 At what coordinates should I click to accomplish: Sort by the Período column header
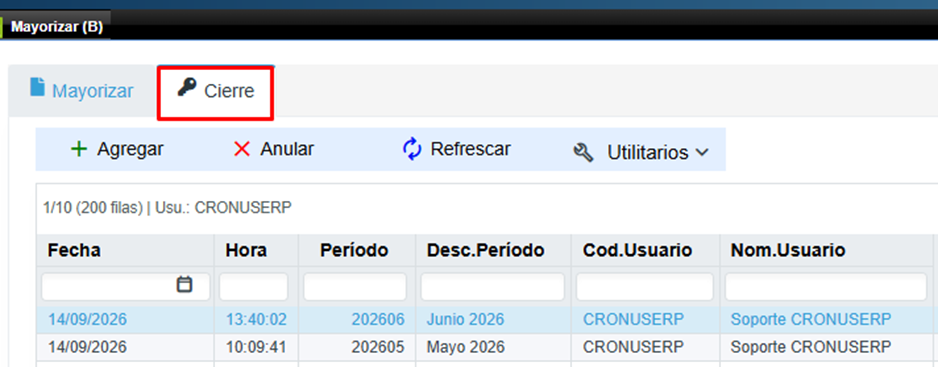coord(354,250)
